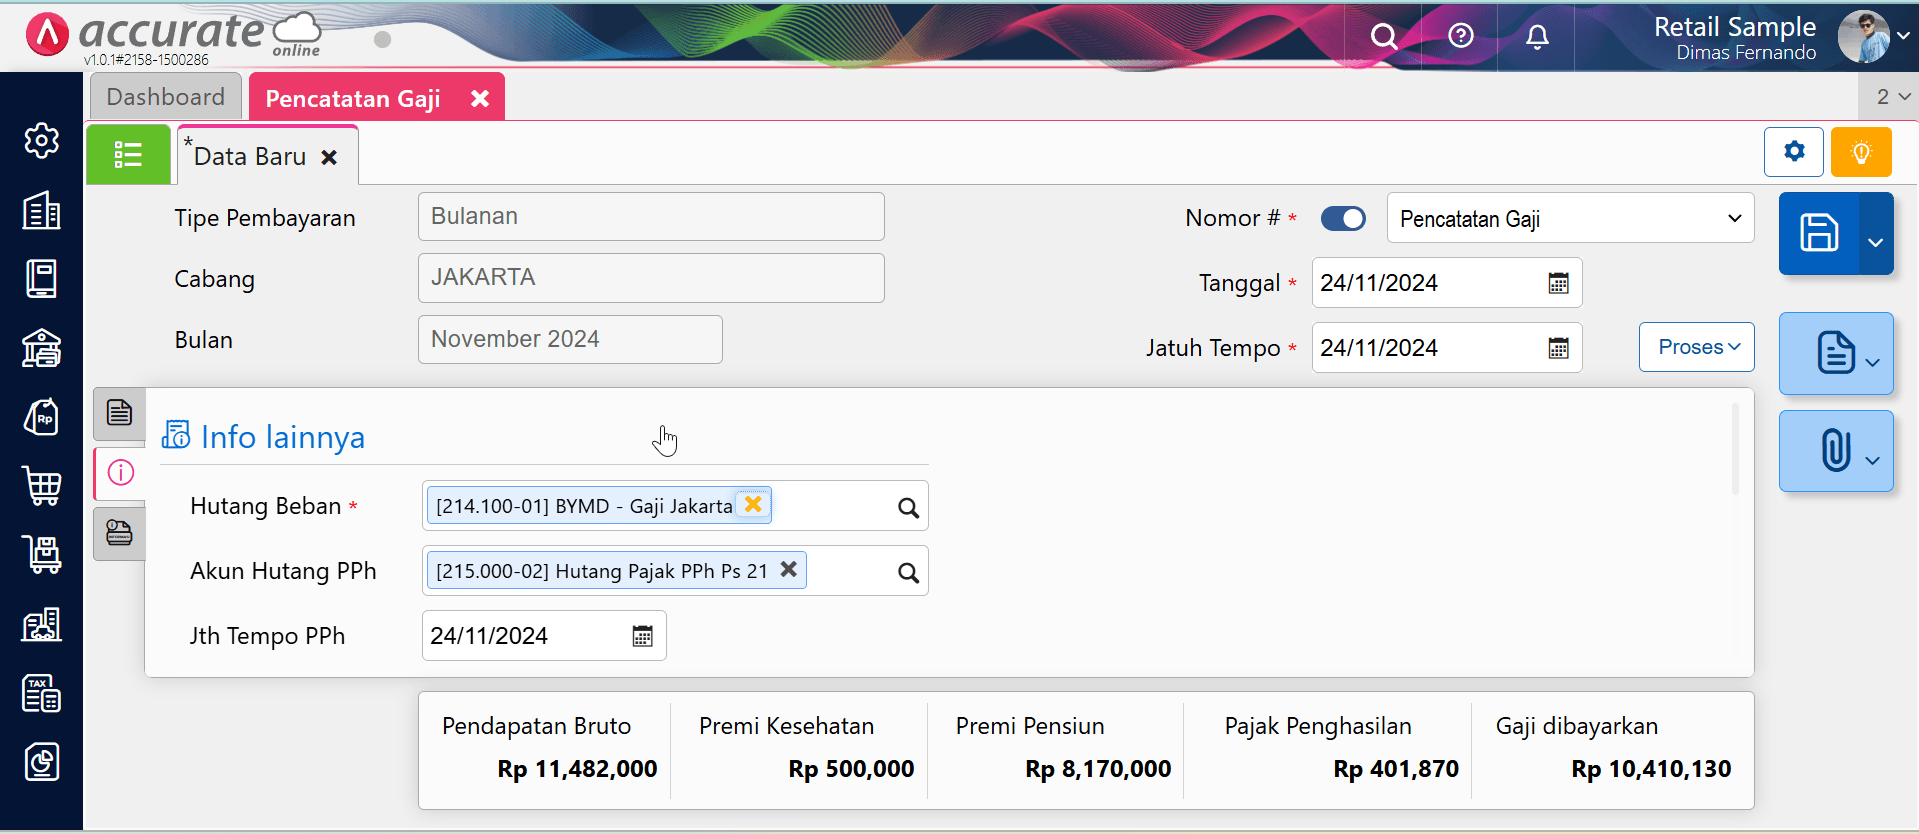Open the Rp money bag sidebar icon
Viewport: 1919px width, 834px height.
click(41, 417)
